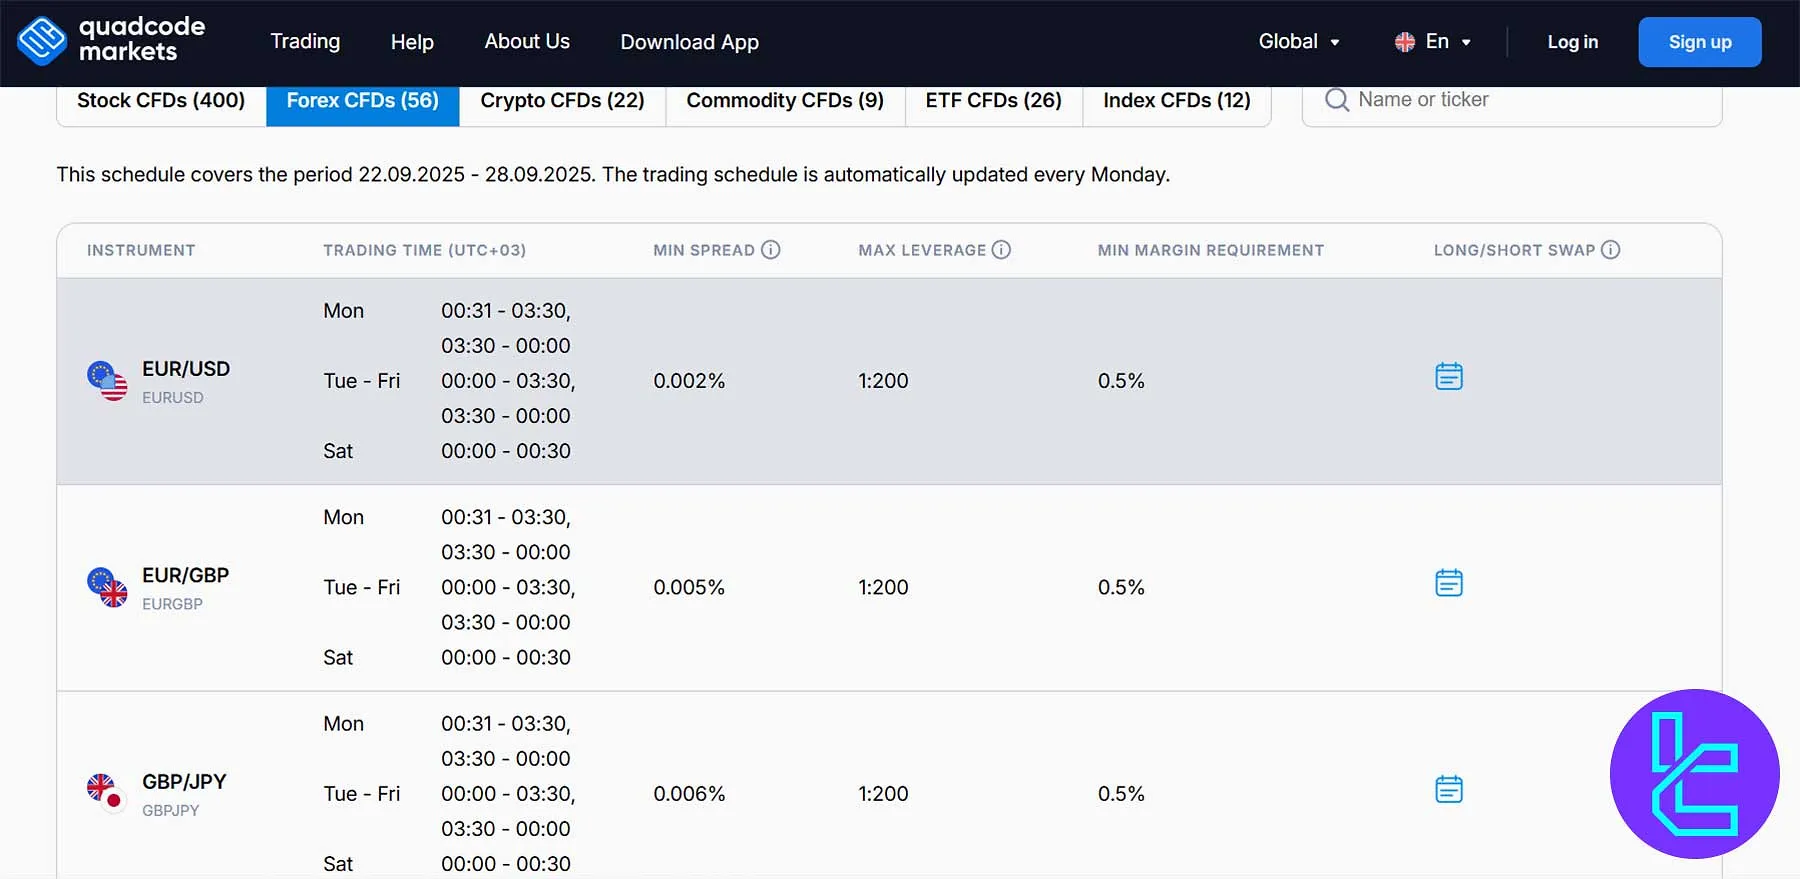1800x879 pixels.
Task: Open the GBP/JPY swap calendar icon
Action: 1448,790
